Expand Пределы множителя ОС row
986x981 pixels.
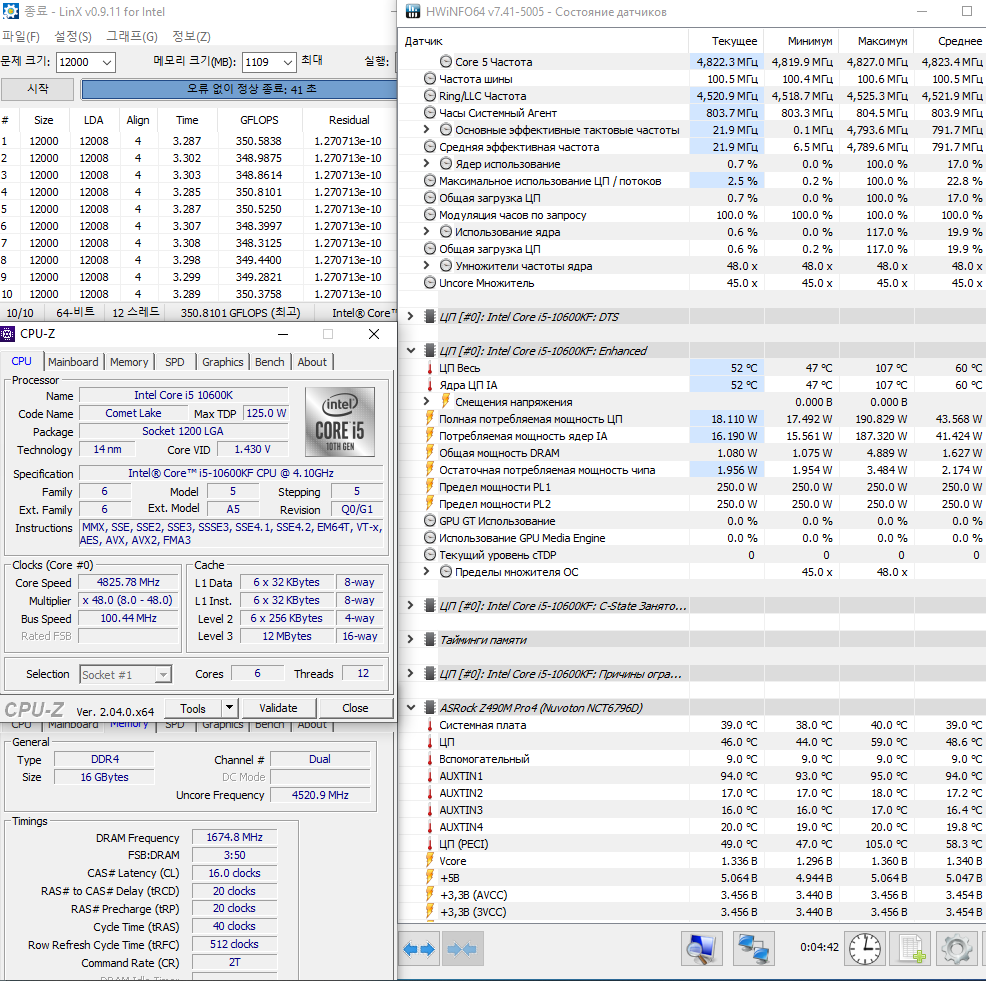click(426, 572)
